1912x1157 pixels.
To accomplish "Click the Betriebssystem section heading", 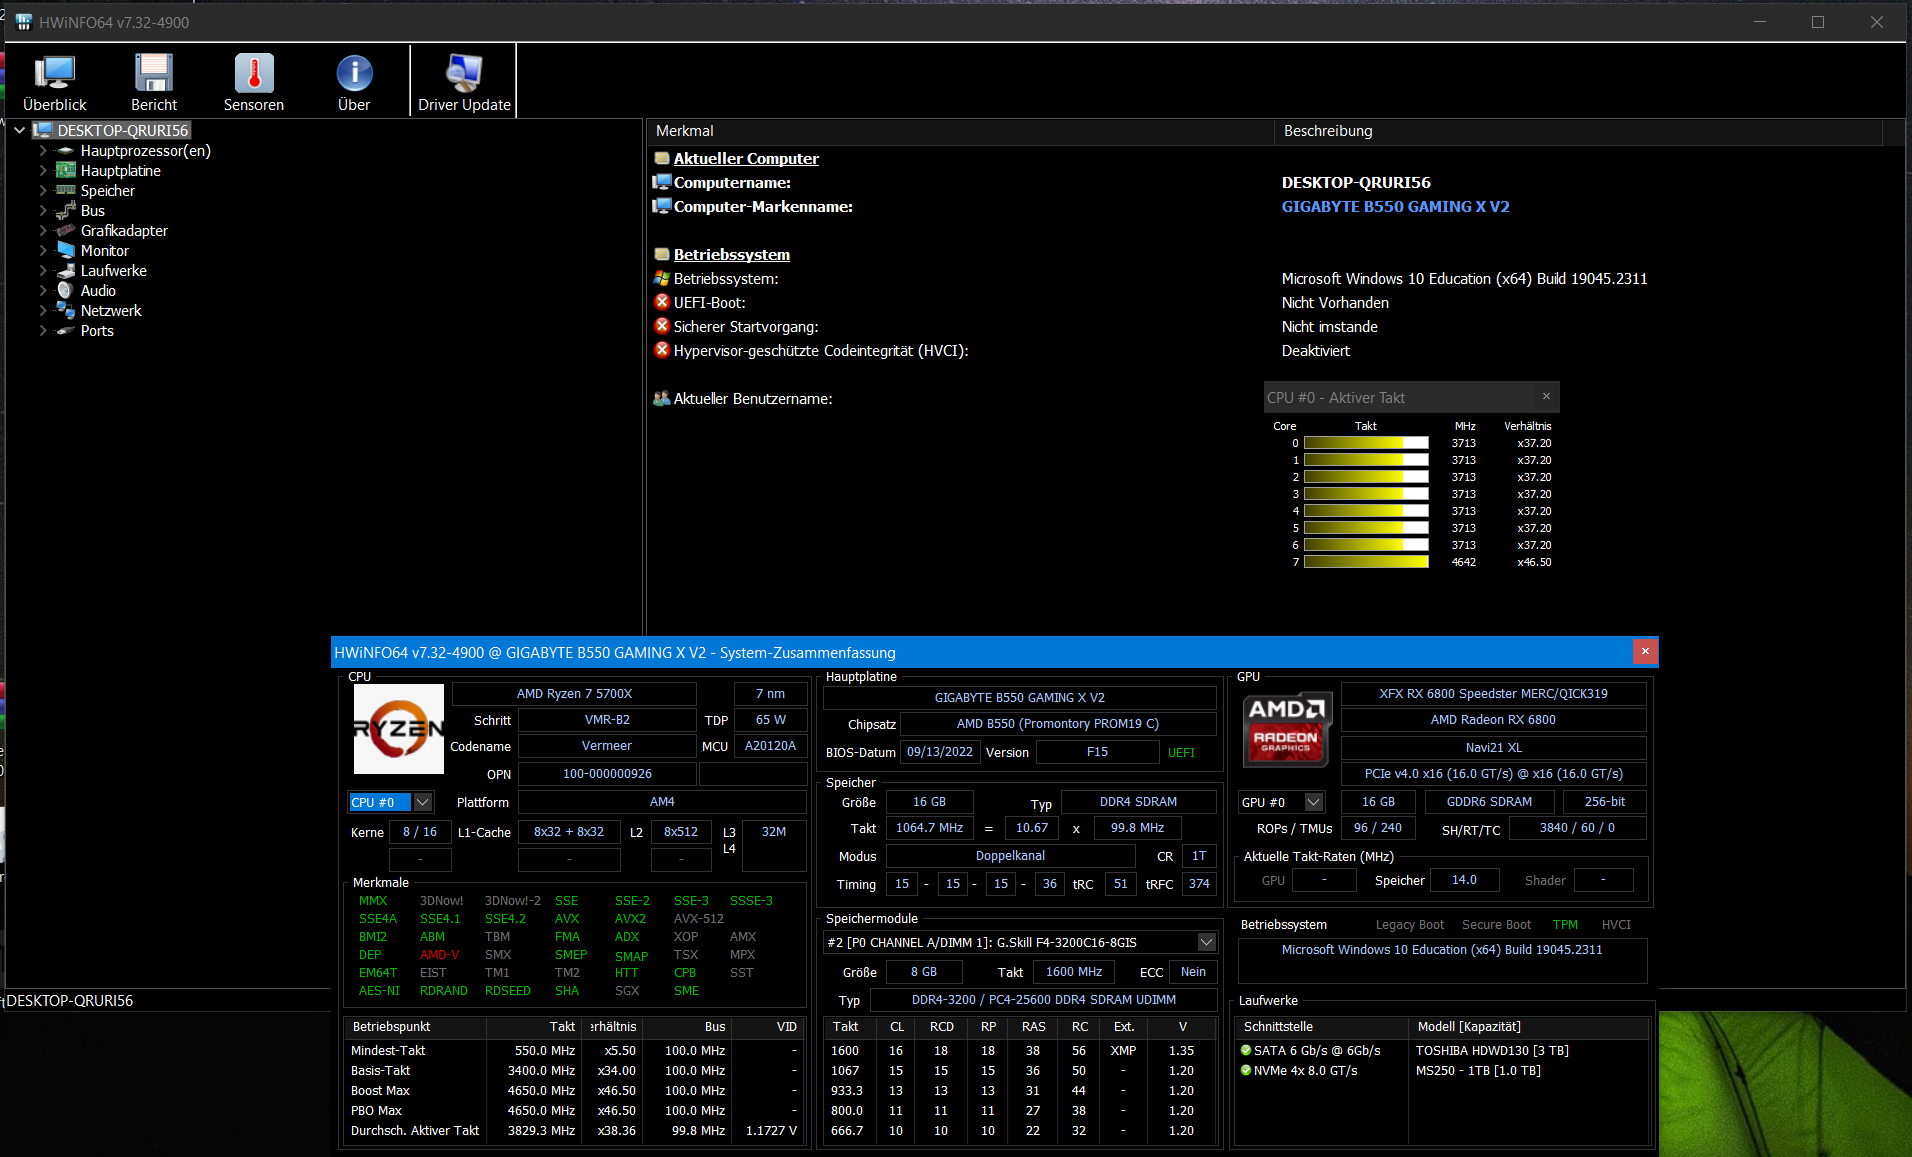I will tap(732, 254).
